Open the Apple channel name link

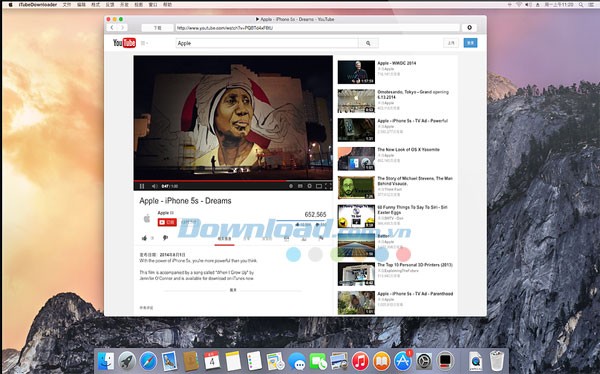tap(163, 213)
